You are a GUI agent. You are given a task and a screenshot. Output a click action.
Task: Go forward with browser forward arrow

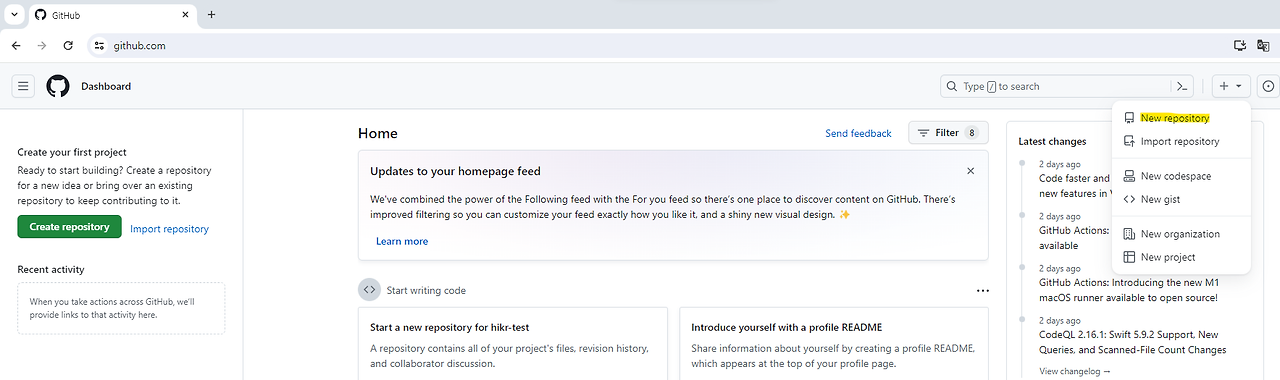pyautogui.click(x=42, y=46)
